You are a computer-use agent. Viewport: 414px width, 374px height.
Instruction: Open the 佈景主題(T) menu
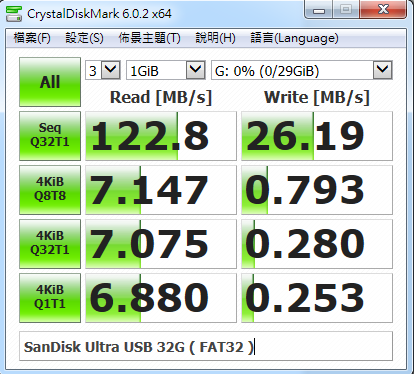[x=149, y=38]
